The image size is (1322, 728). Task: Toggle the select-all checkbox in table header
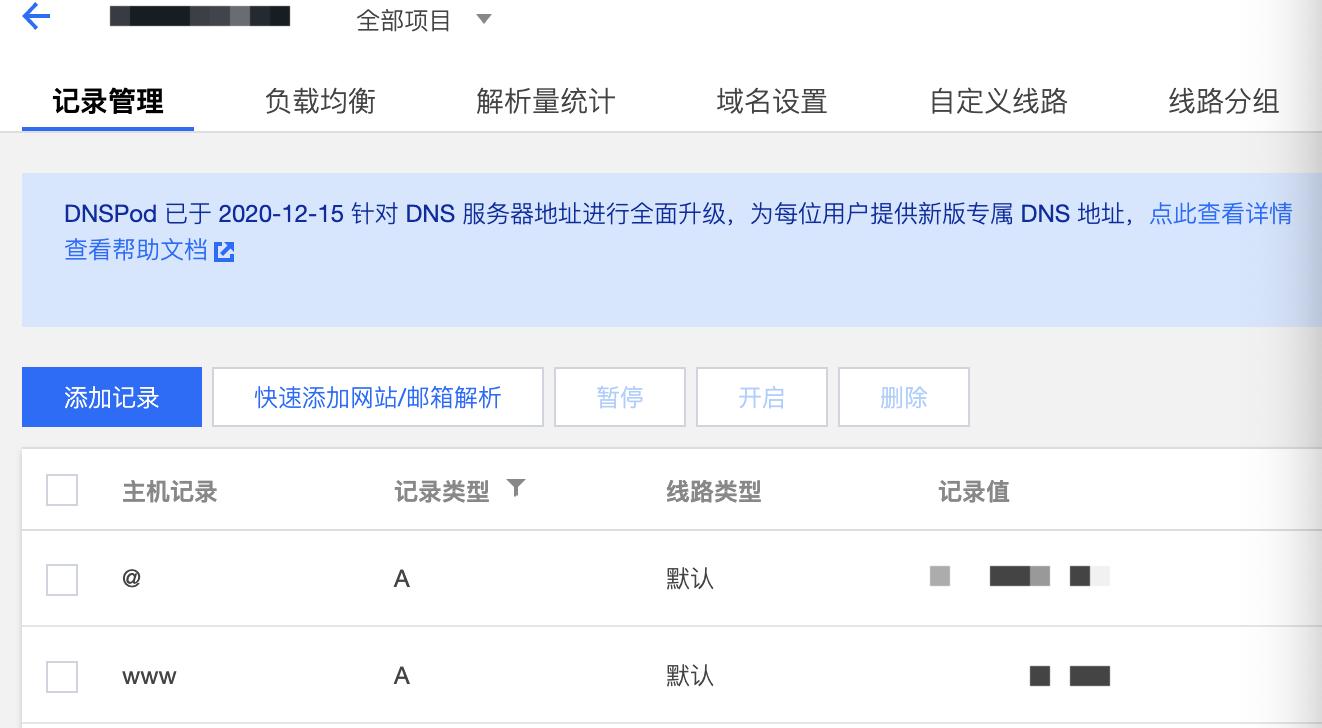click(62, 490)
